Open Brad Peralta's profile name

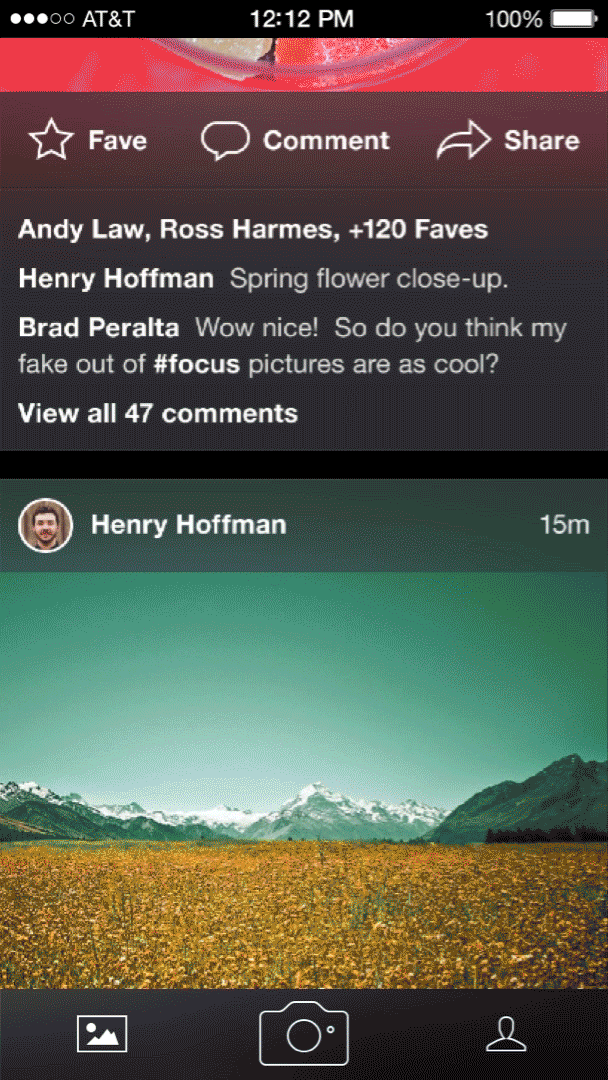(98, 328)
